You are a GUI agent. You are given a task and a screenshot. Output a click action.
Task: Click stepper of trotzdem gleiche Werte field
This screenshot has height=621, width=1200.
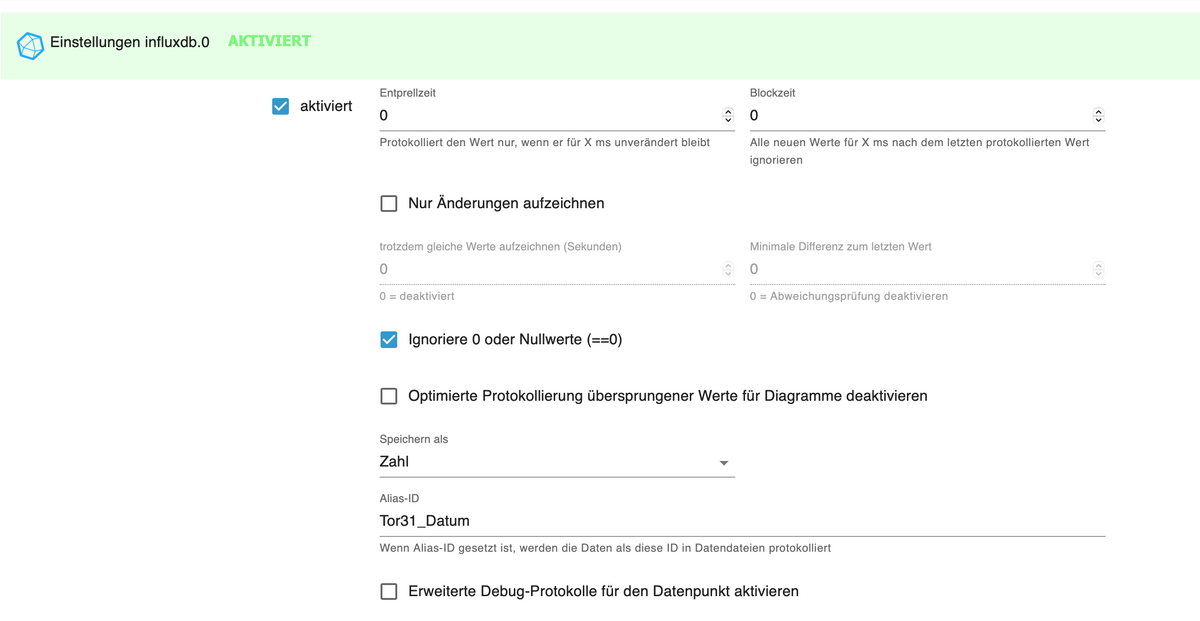pyautogui.click(x=727, y=269)
